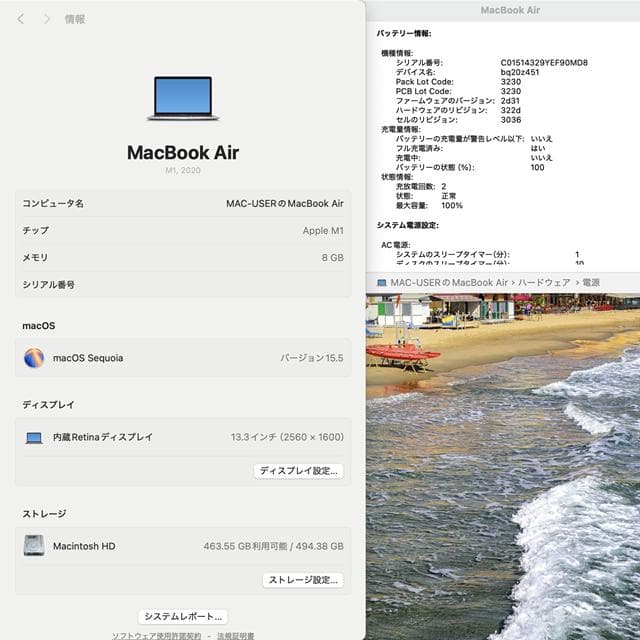
Task: Go forward using the right chevron
Action: pyautogui.click(x=47, y=19)
